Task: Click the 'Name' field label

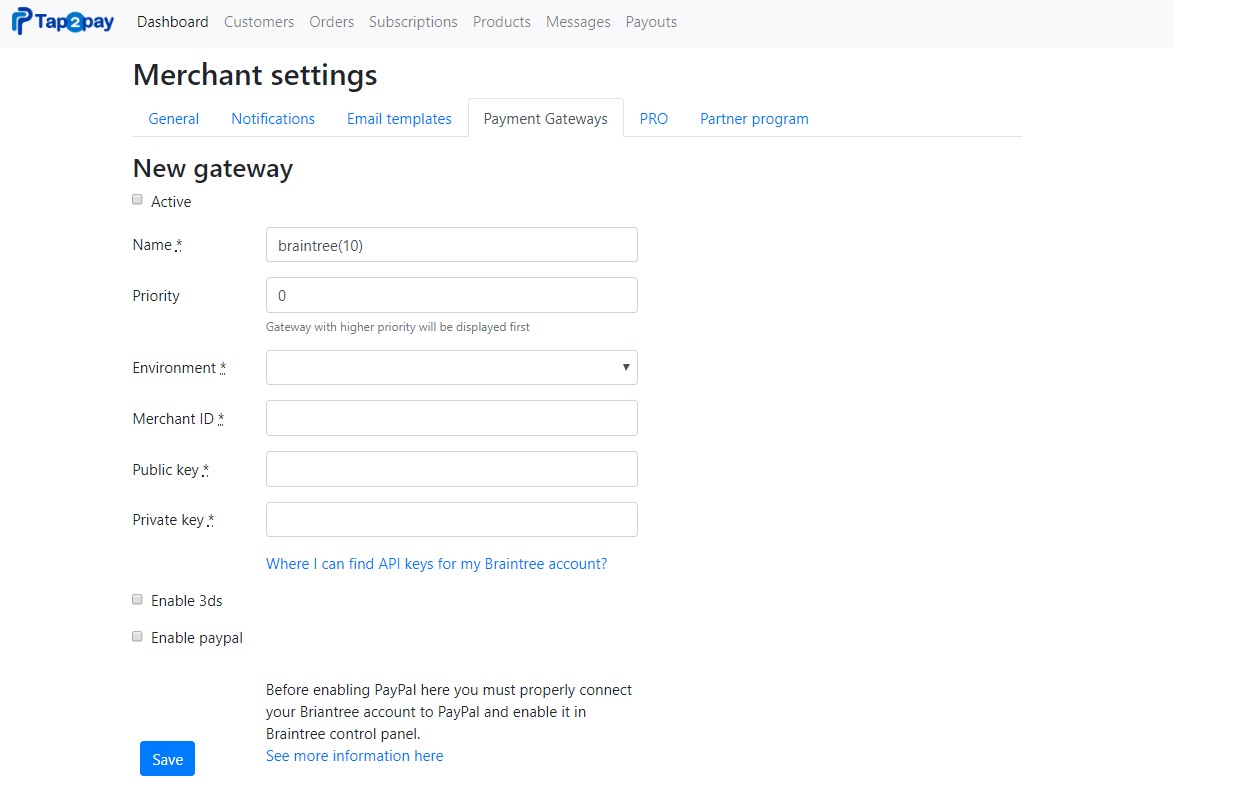Action: tap(157, 245)
